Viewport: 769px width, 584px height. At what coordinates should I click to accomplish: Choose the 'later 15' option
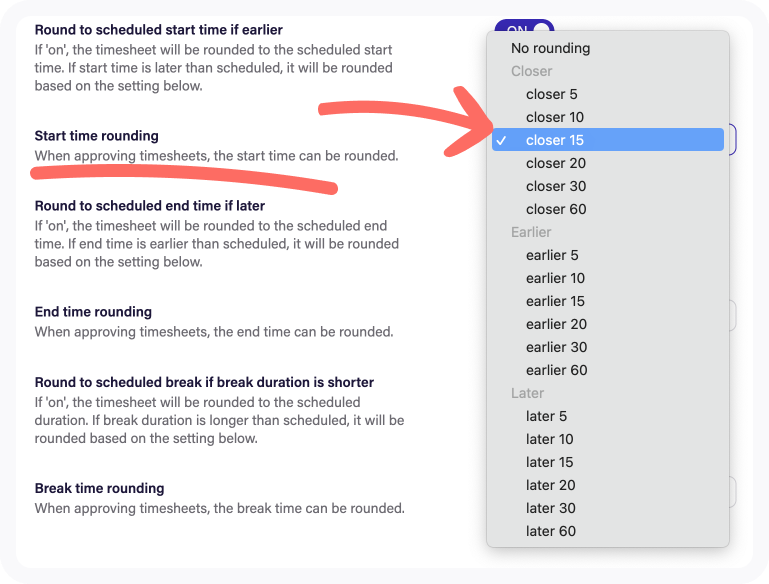point(549,462)
